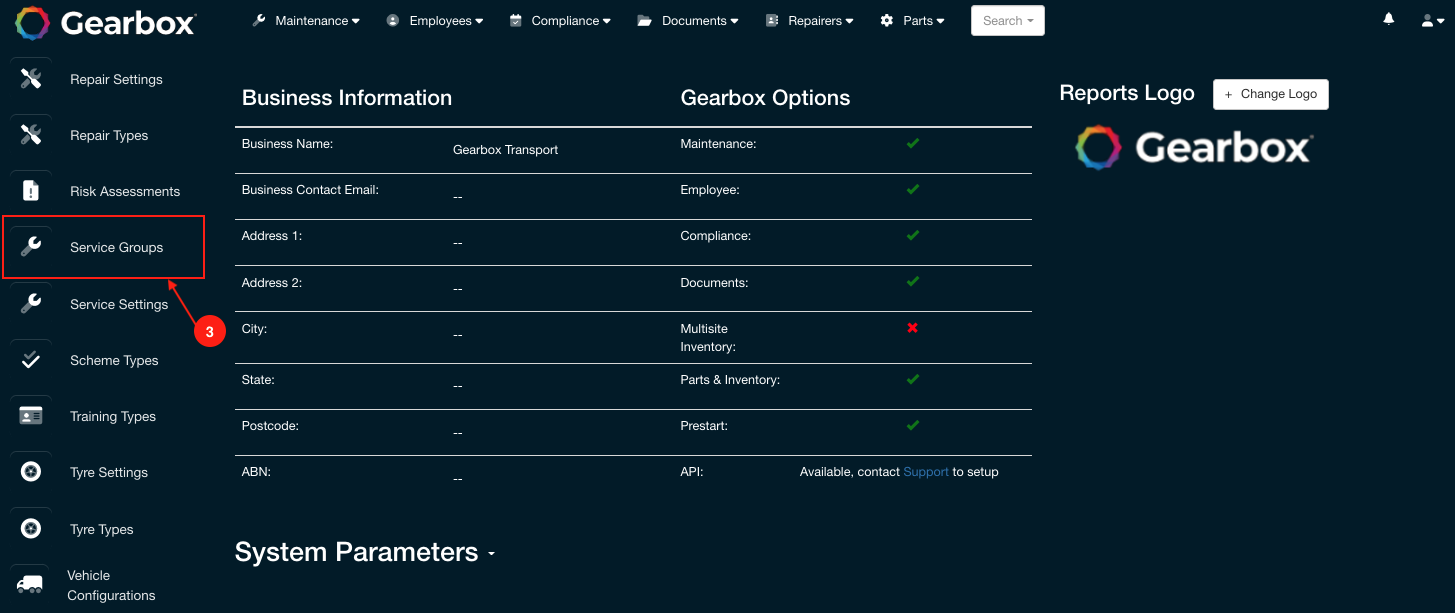Viewport: 1455px width, 613px height.
Task: Click the Risk Assessments document icon
Action: click(31, 191)
